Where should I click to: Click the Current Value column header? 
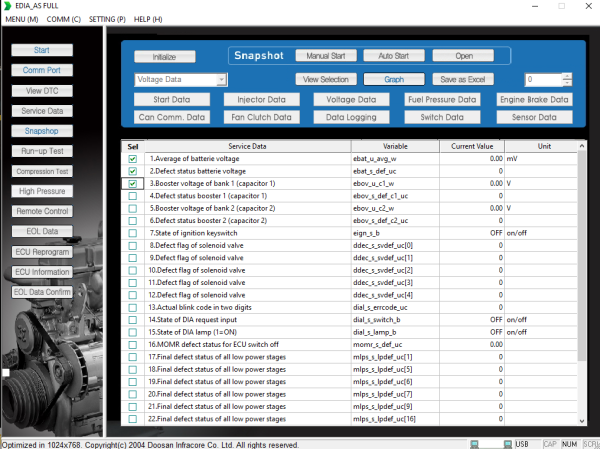[x=472, y=146]
